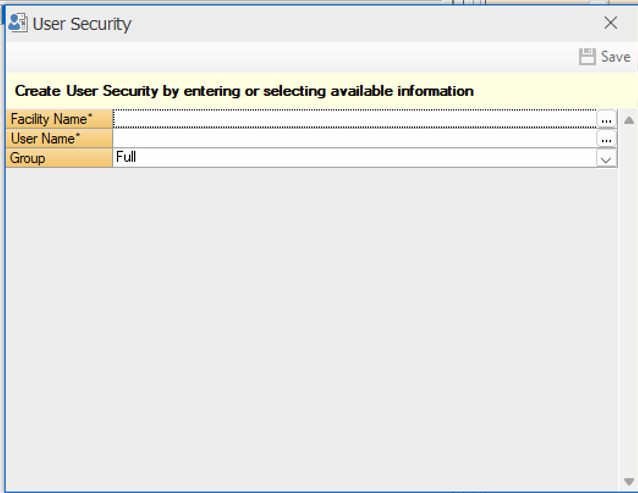Viewport: 638px width, 493px height.
Task: Open Facility Name browse ellipsis button
Action: pos(606,119)
